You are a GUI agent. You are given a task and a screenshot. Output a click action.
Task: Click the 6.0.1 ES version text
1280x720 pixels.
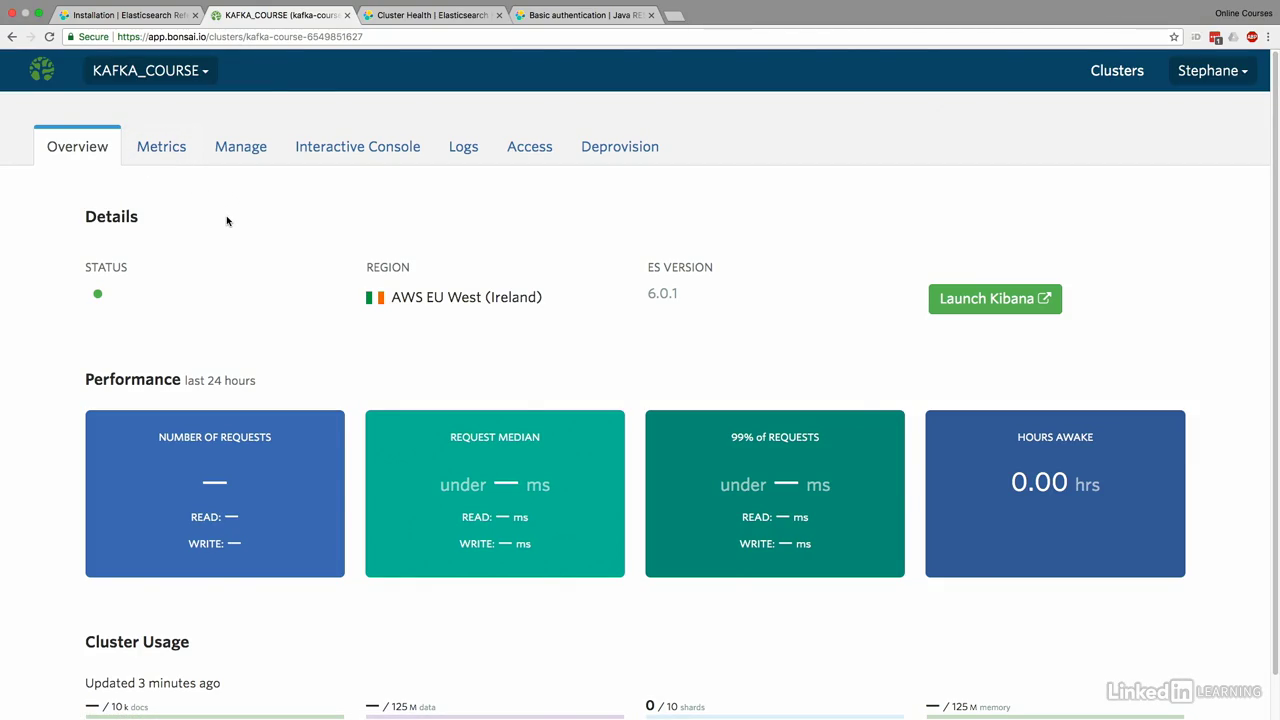tap(662, 293)
